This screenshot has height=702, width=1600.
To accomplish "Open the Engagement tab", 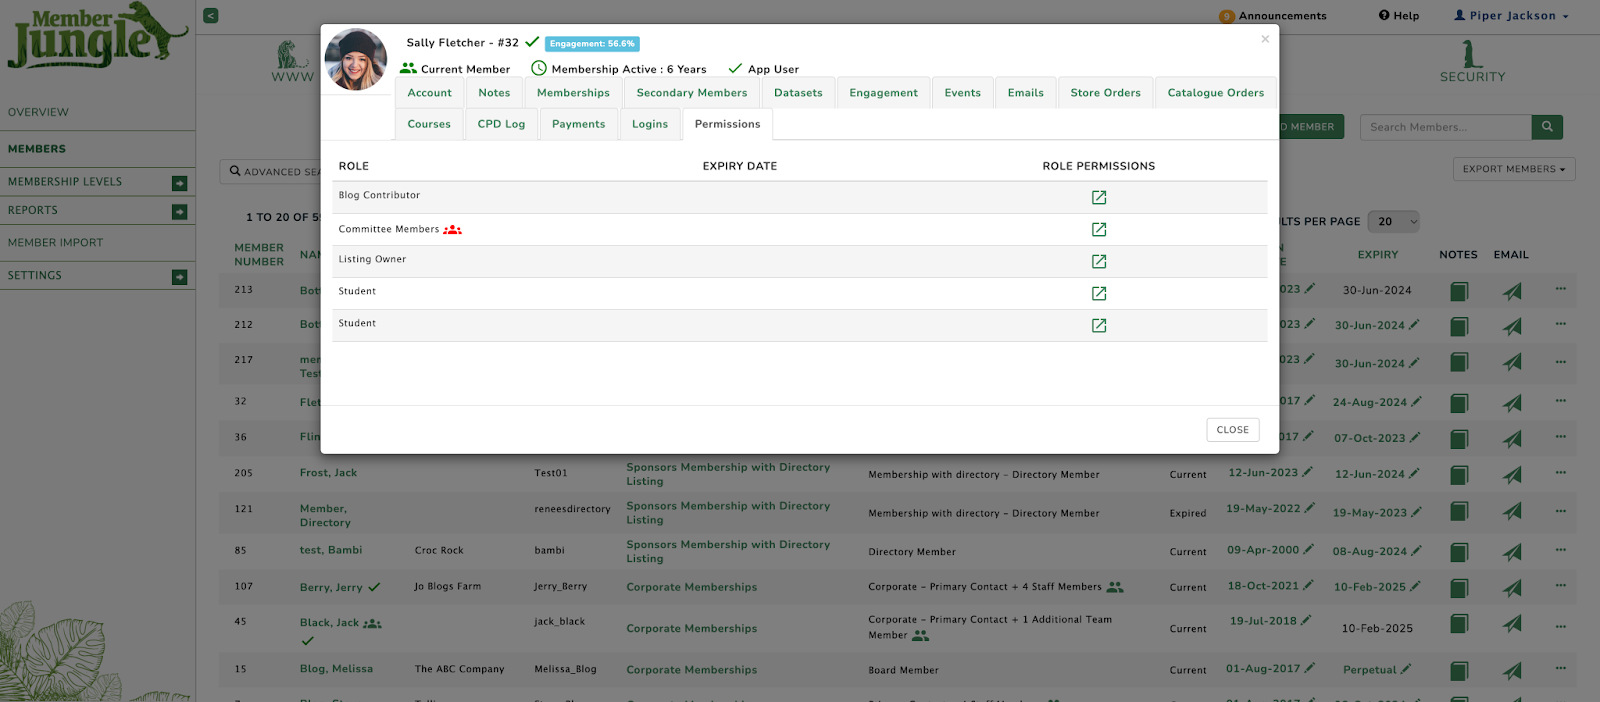I will point(883,93).
